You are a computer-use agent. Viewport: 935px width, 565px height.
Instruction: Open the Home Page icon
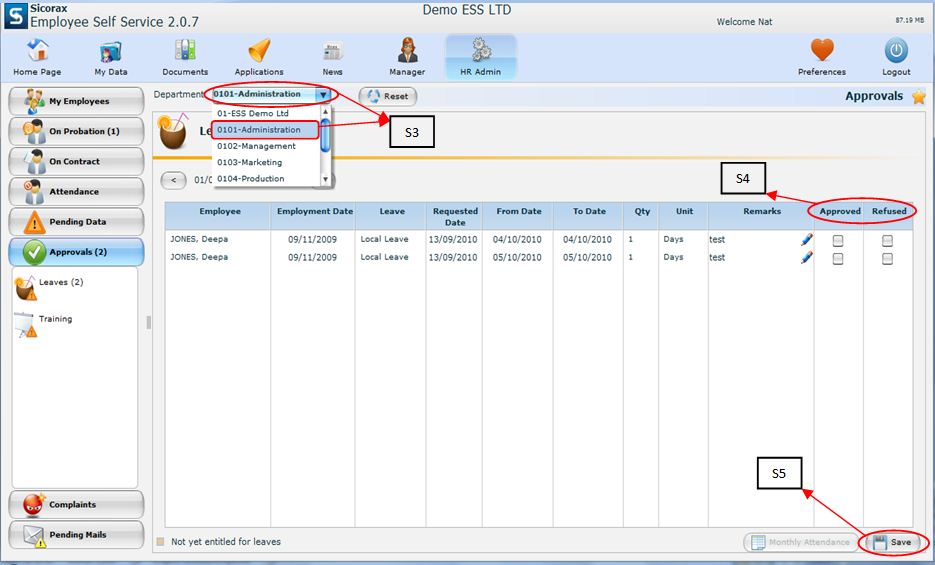tap(37, 56)
